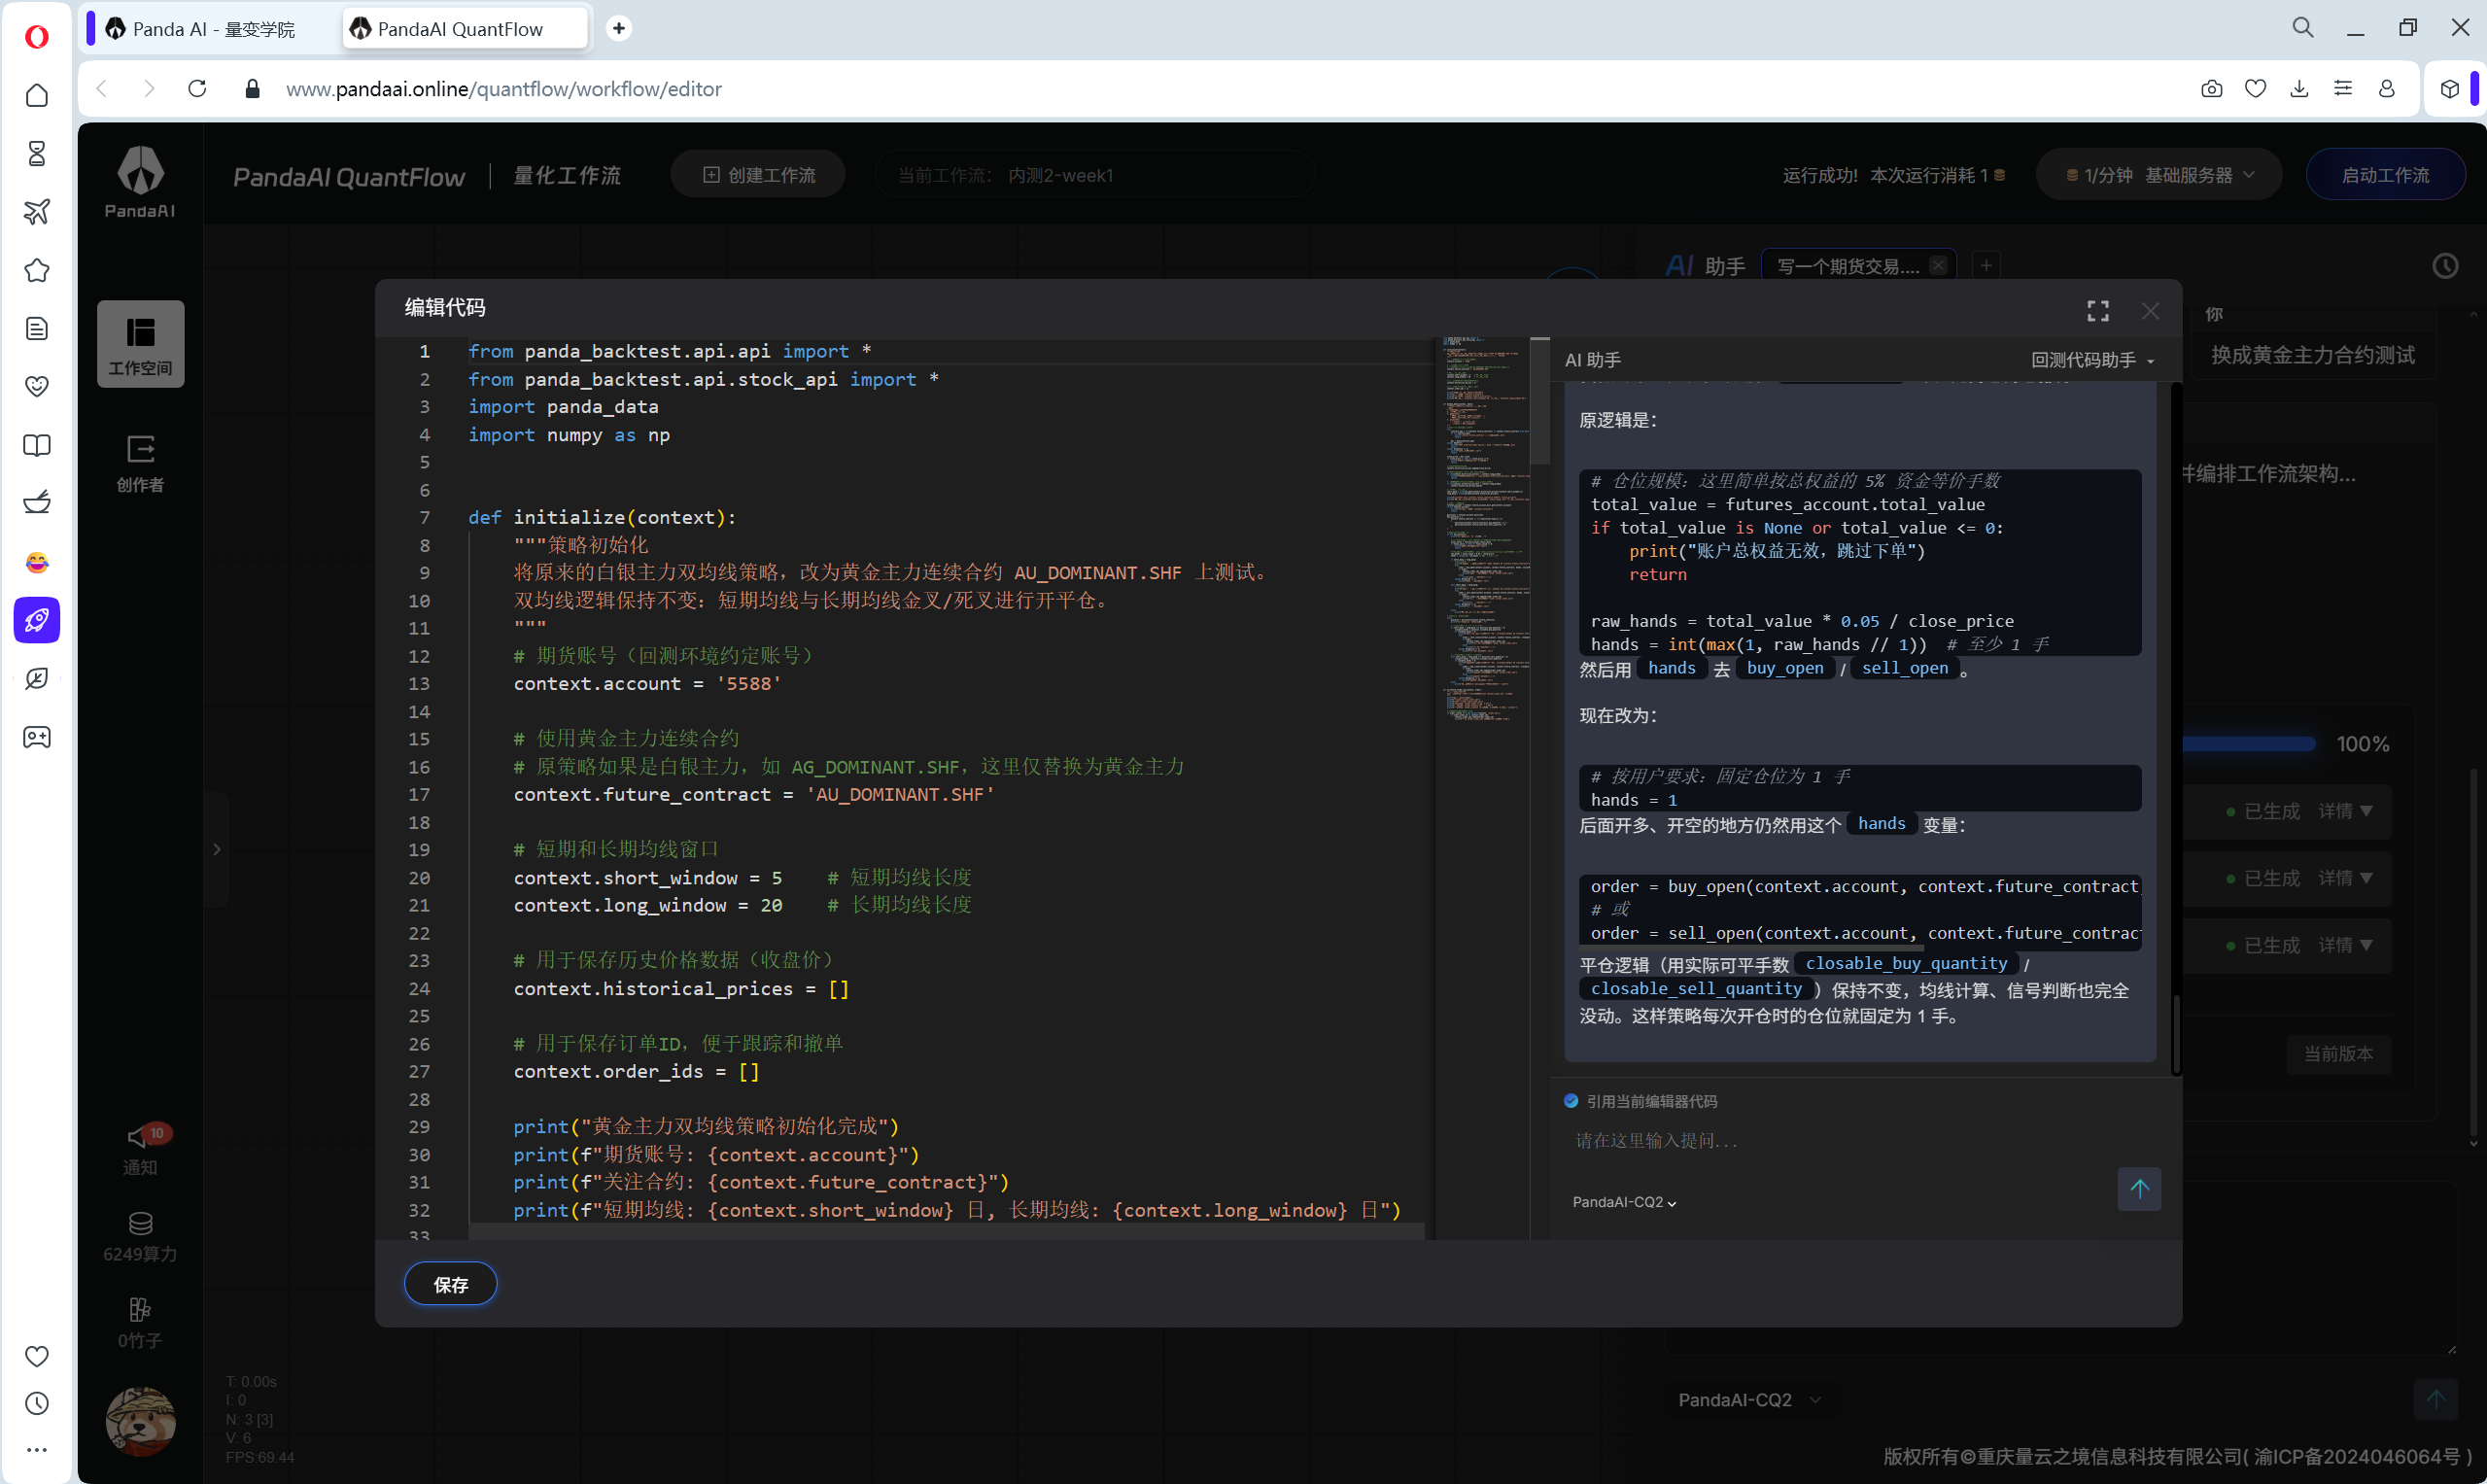This screenshot has width=2487, height=1484.
Task: Add page to bookmarks with heart icon
Action: [x=2256, y=89]
